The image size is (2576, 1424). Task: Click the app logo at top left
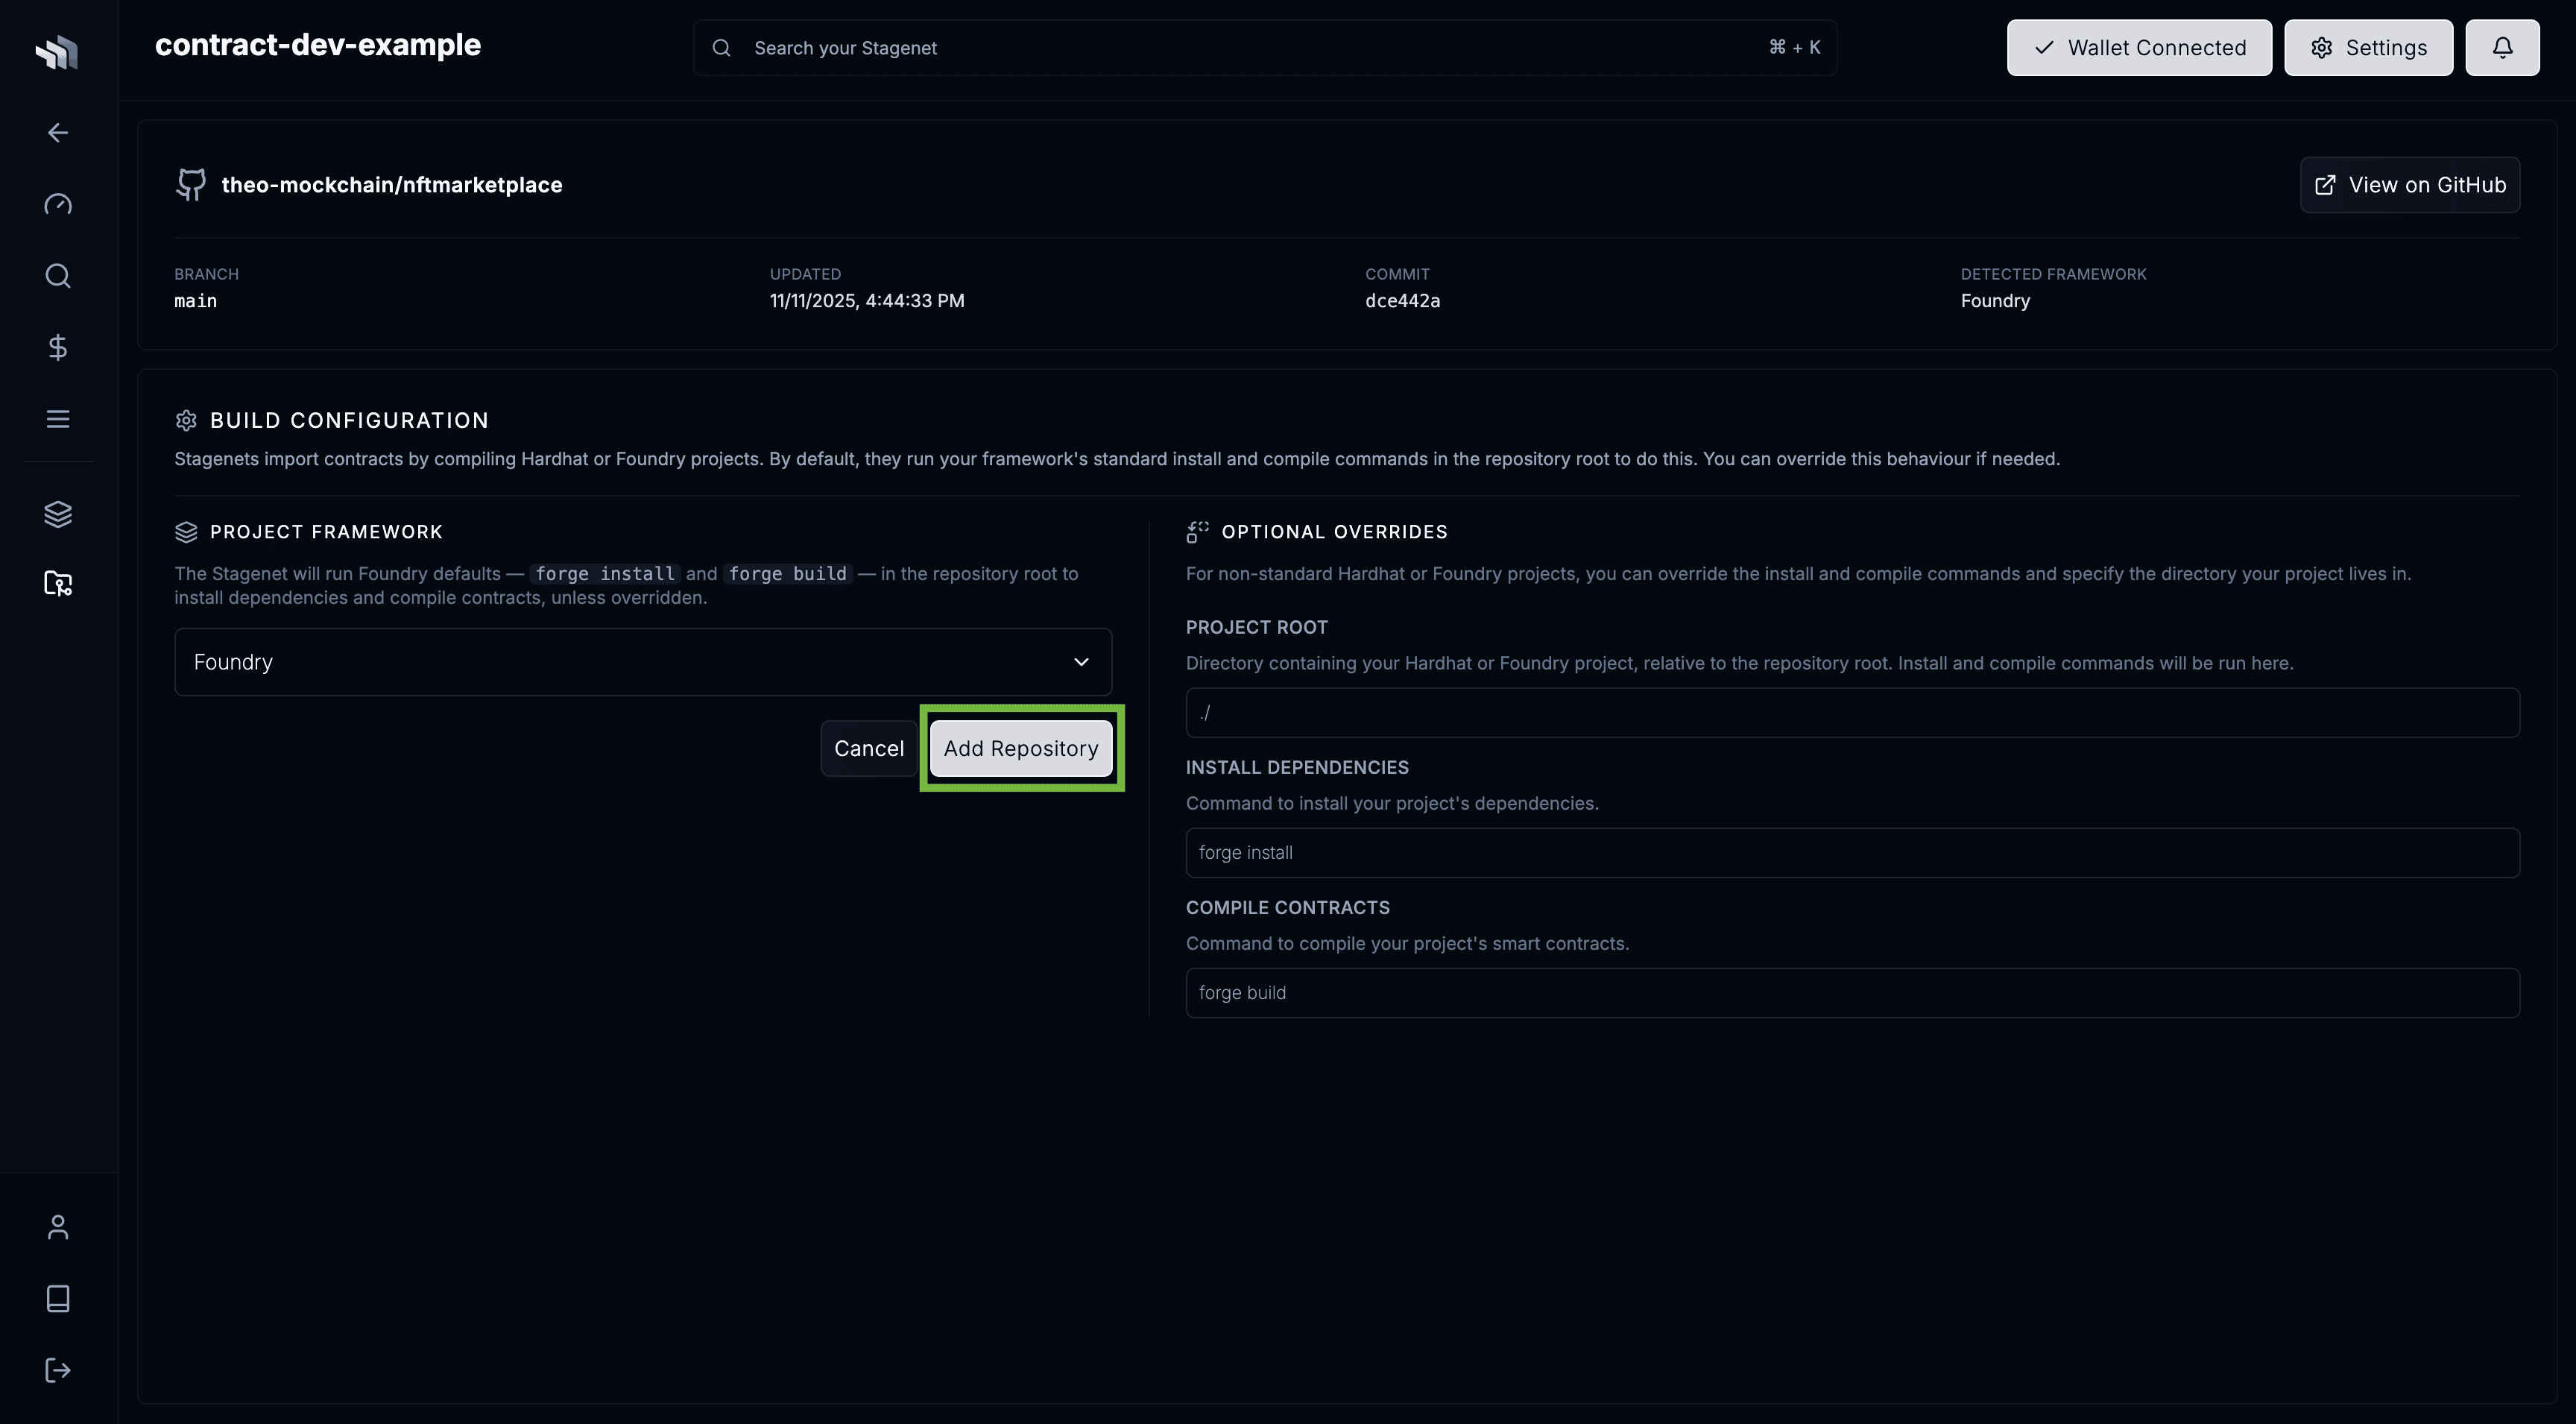pyautogui.click(x=57, y=52)
